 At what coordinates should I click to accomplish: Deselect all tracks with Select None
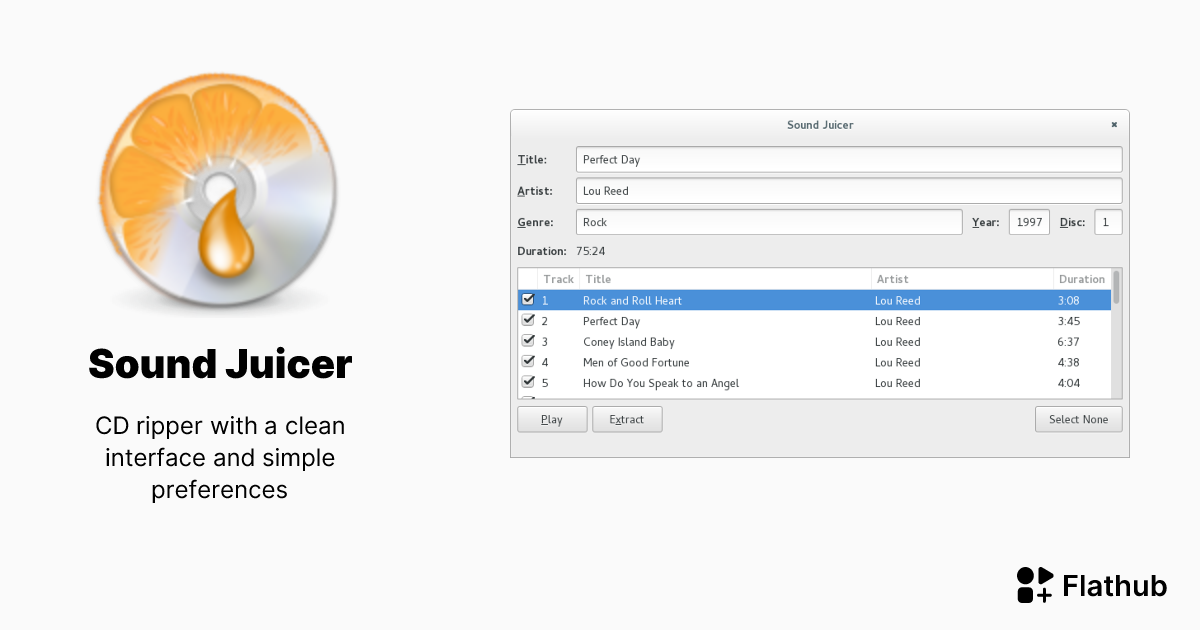tap(1078, 419)
